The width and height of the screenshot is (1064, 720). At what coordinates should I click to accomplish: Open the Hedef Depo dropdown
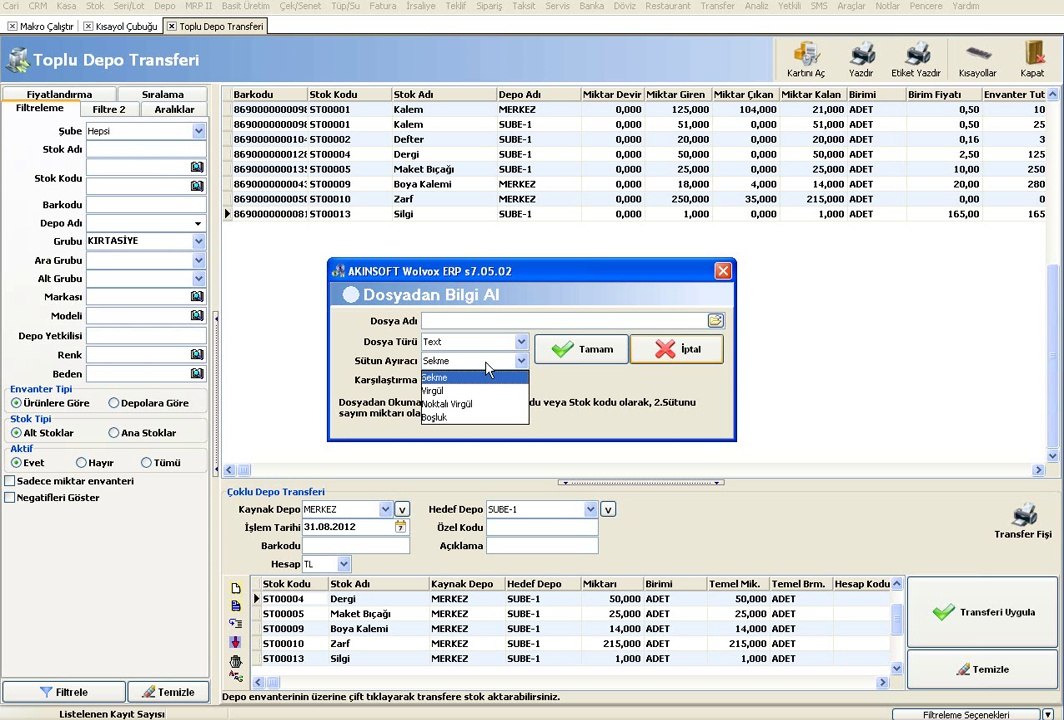(x=590, y=509)
